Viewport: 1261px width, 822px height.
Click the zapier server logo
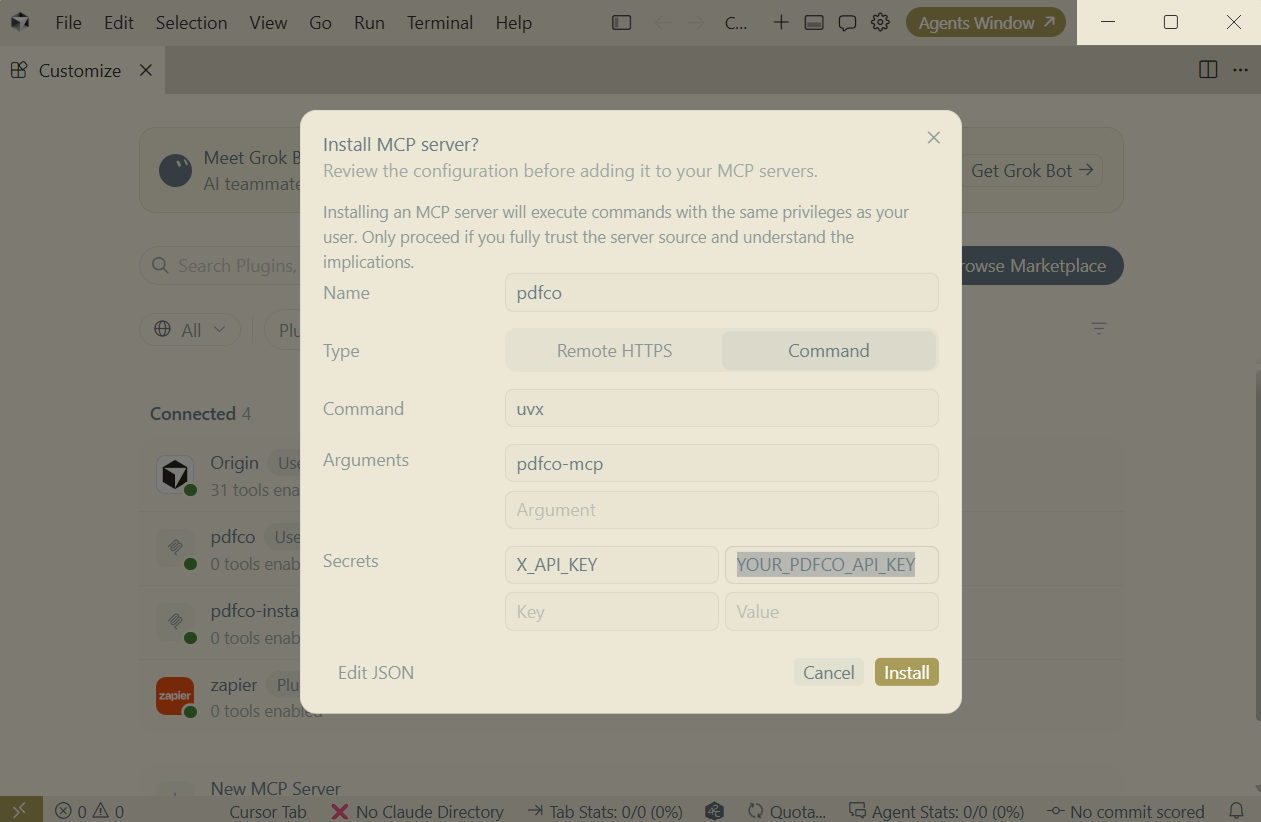click(175, 696)
